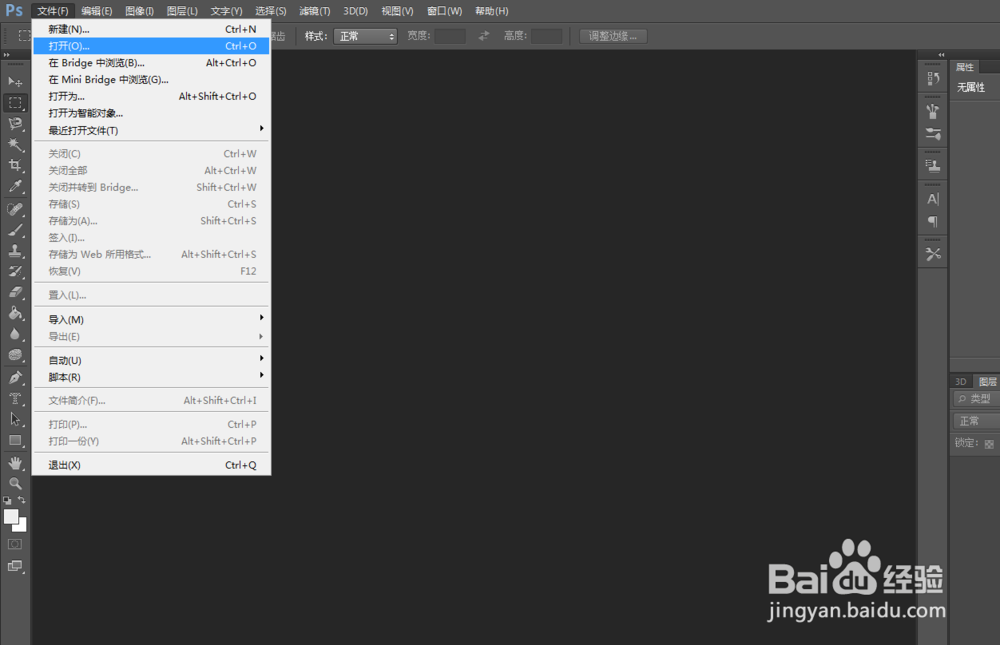Toggle lock transparent pixels icon
Screen dimensions: 1000x645
(989, 444)
